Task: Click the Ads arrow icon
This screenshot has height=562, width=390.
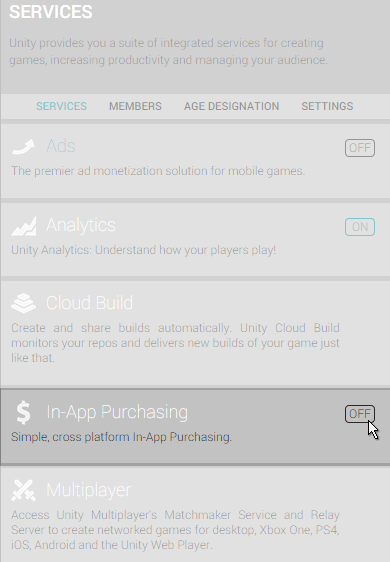Action: (24, 147)
